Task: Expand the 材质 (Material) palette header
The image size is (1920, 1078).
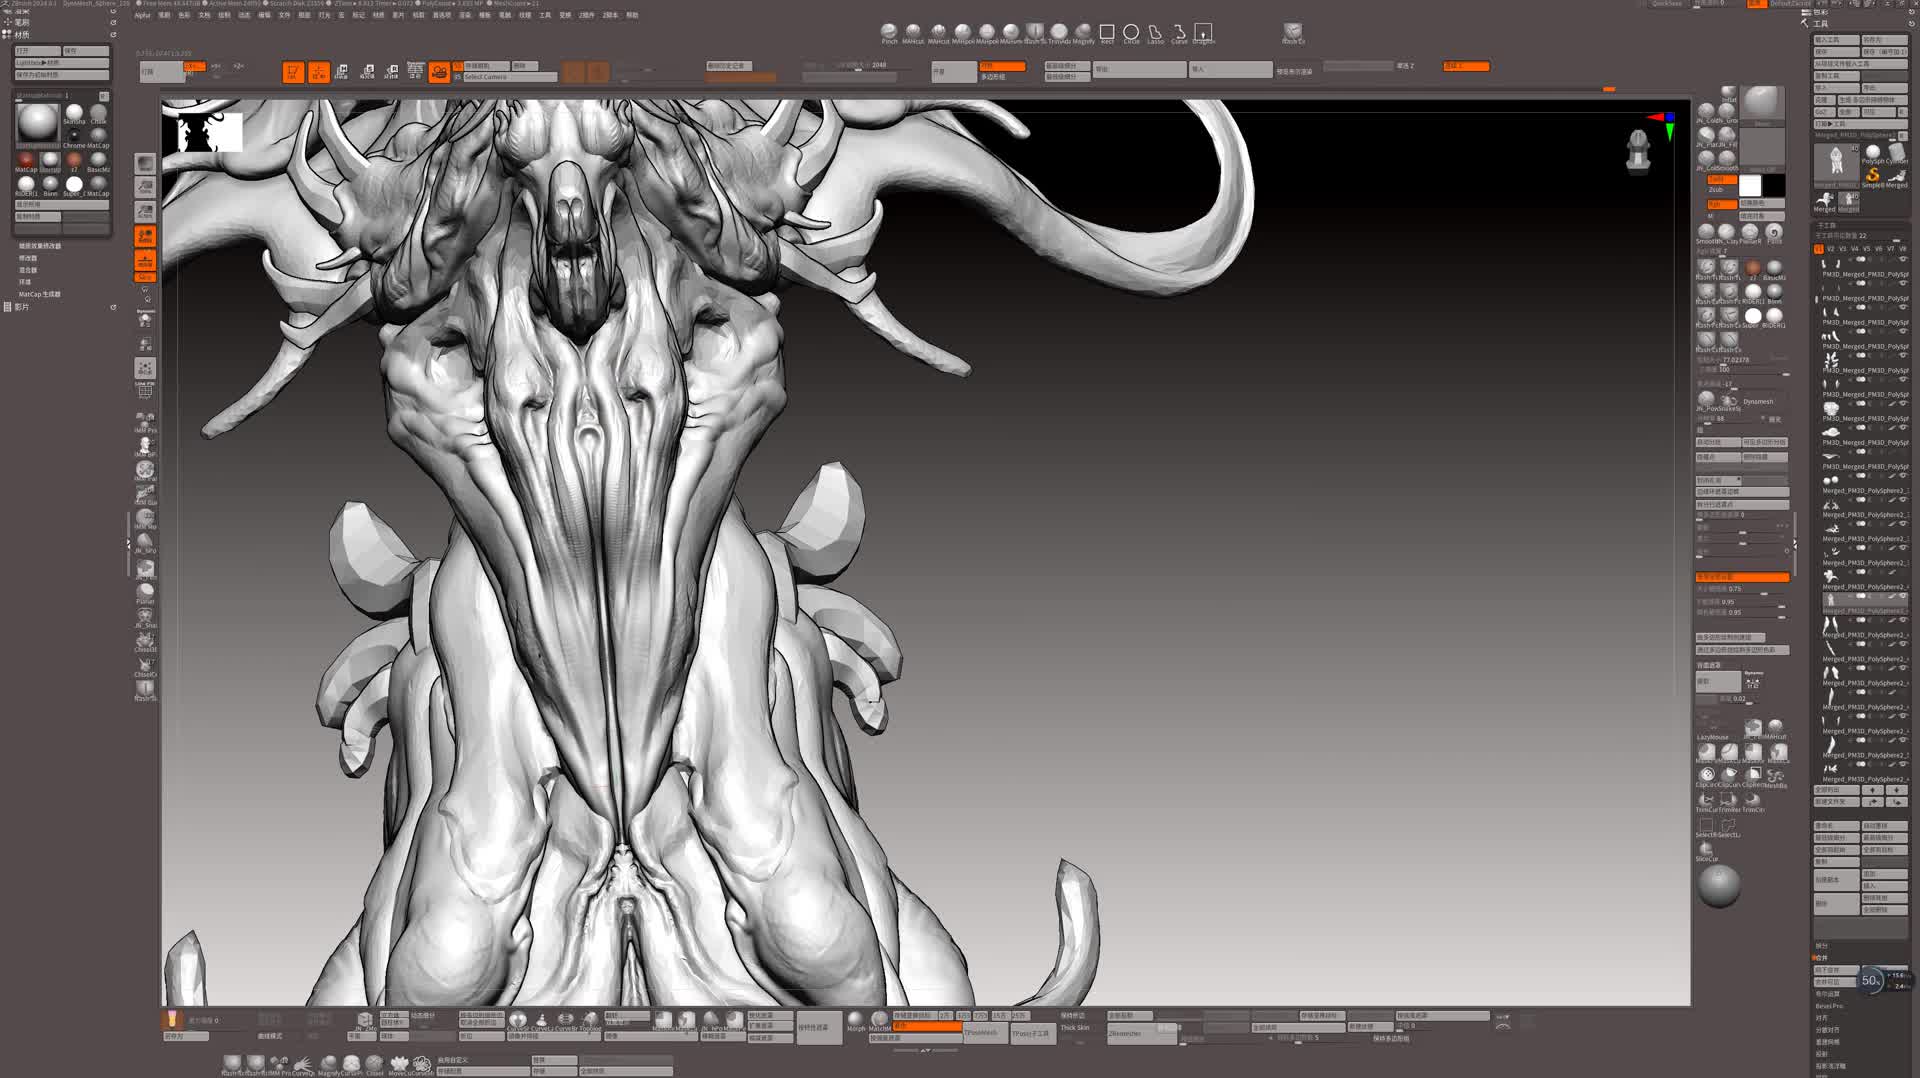Action: pos(22,35)
